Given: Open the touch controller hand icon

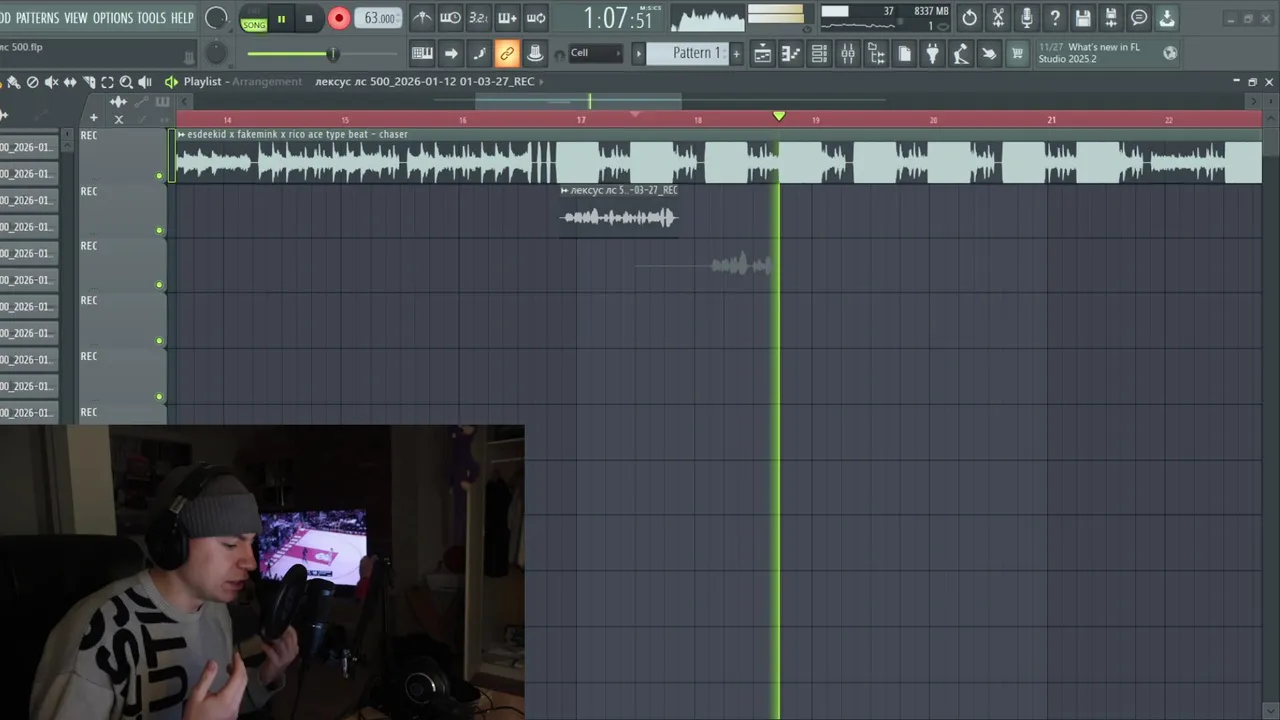Looking at the screenshot, I should 989,53.
